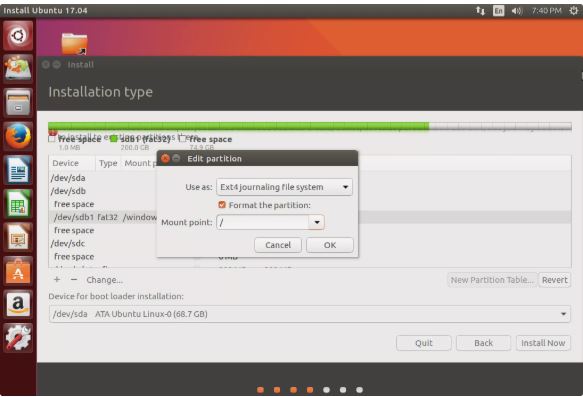This screenshot has width=583, height=397.
Task: Open the Files manager dock icon
Action: 17,103
